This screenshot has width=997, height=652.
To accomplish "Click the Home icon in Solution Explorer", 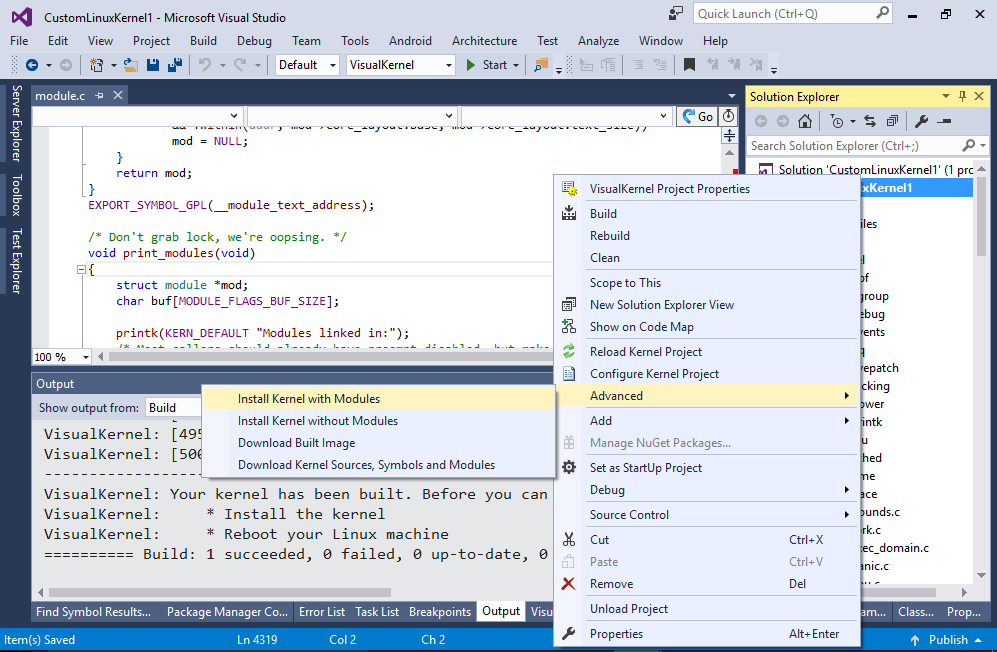I will 805,121.
